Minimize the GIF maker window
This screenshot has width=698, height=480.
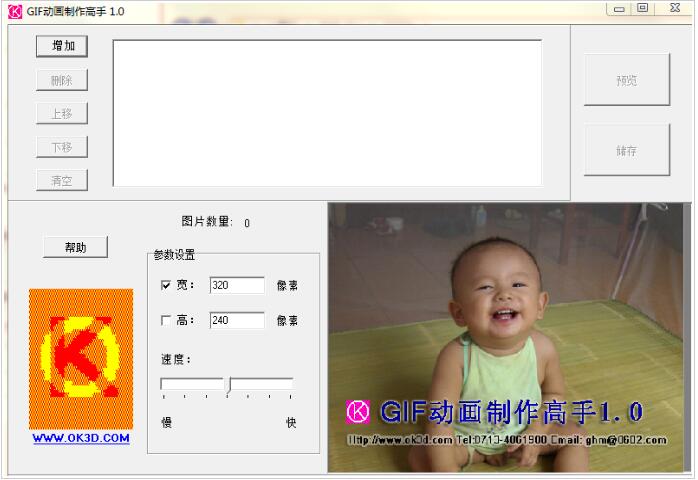pyautogui.click(x=619, y=9)
